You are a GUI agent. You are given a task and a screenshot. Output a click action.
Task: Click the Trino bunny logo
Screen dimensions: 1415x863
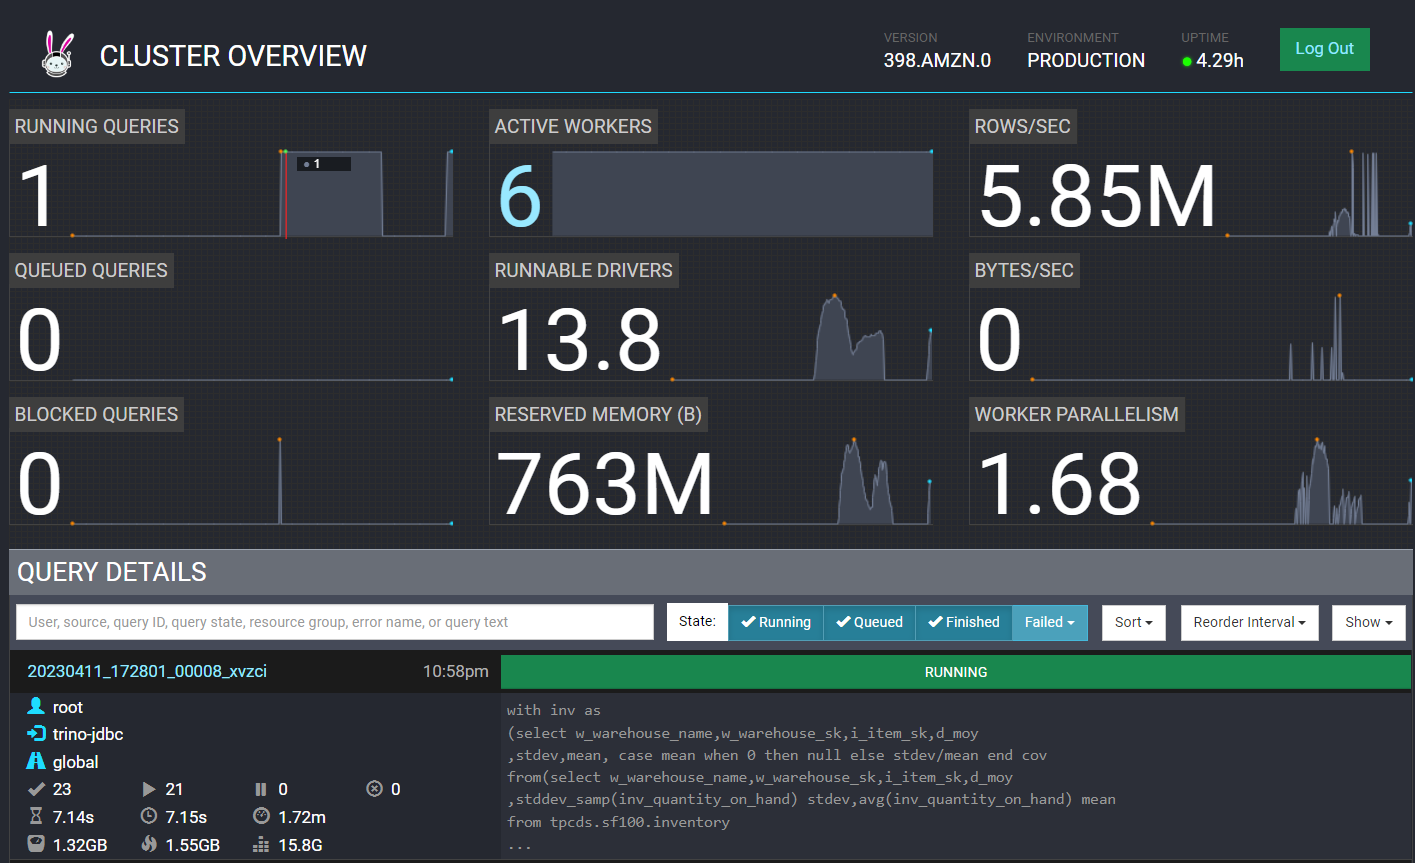click(x=58, y=54)
